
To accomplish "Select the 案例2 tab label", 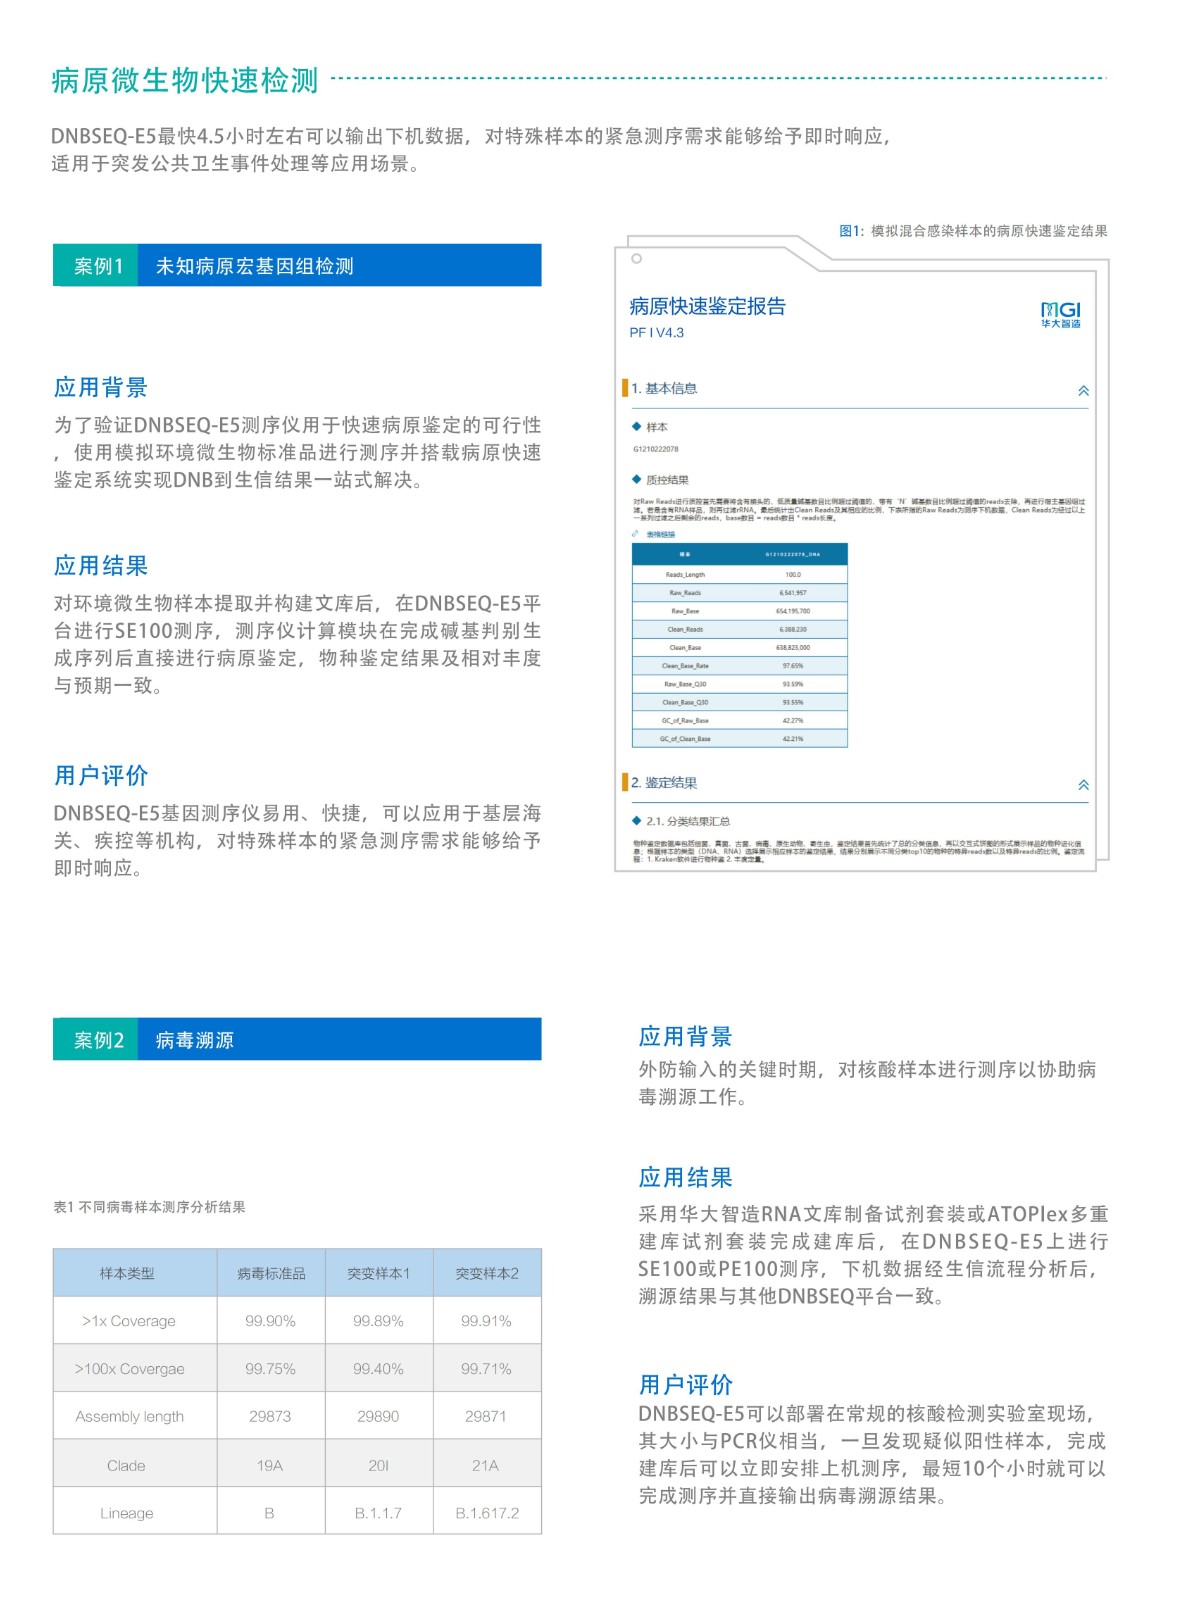I will click(97, 1040).
